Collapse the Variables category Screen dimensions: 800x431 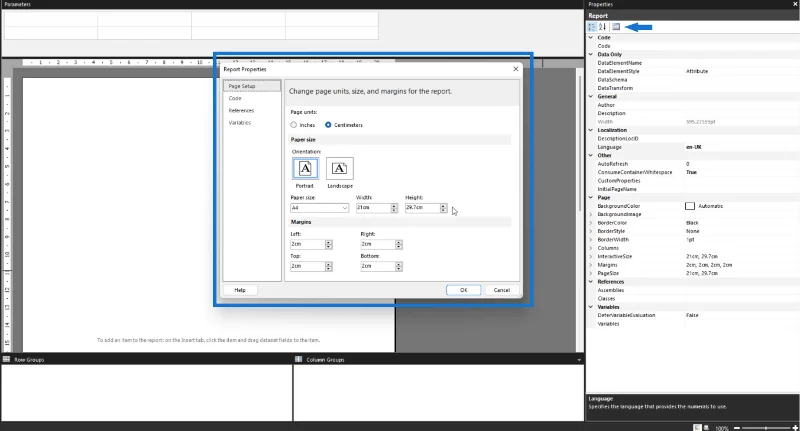point(591,307)
